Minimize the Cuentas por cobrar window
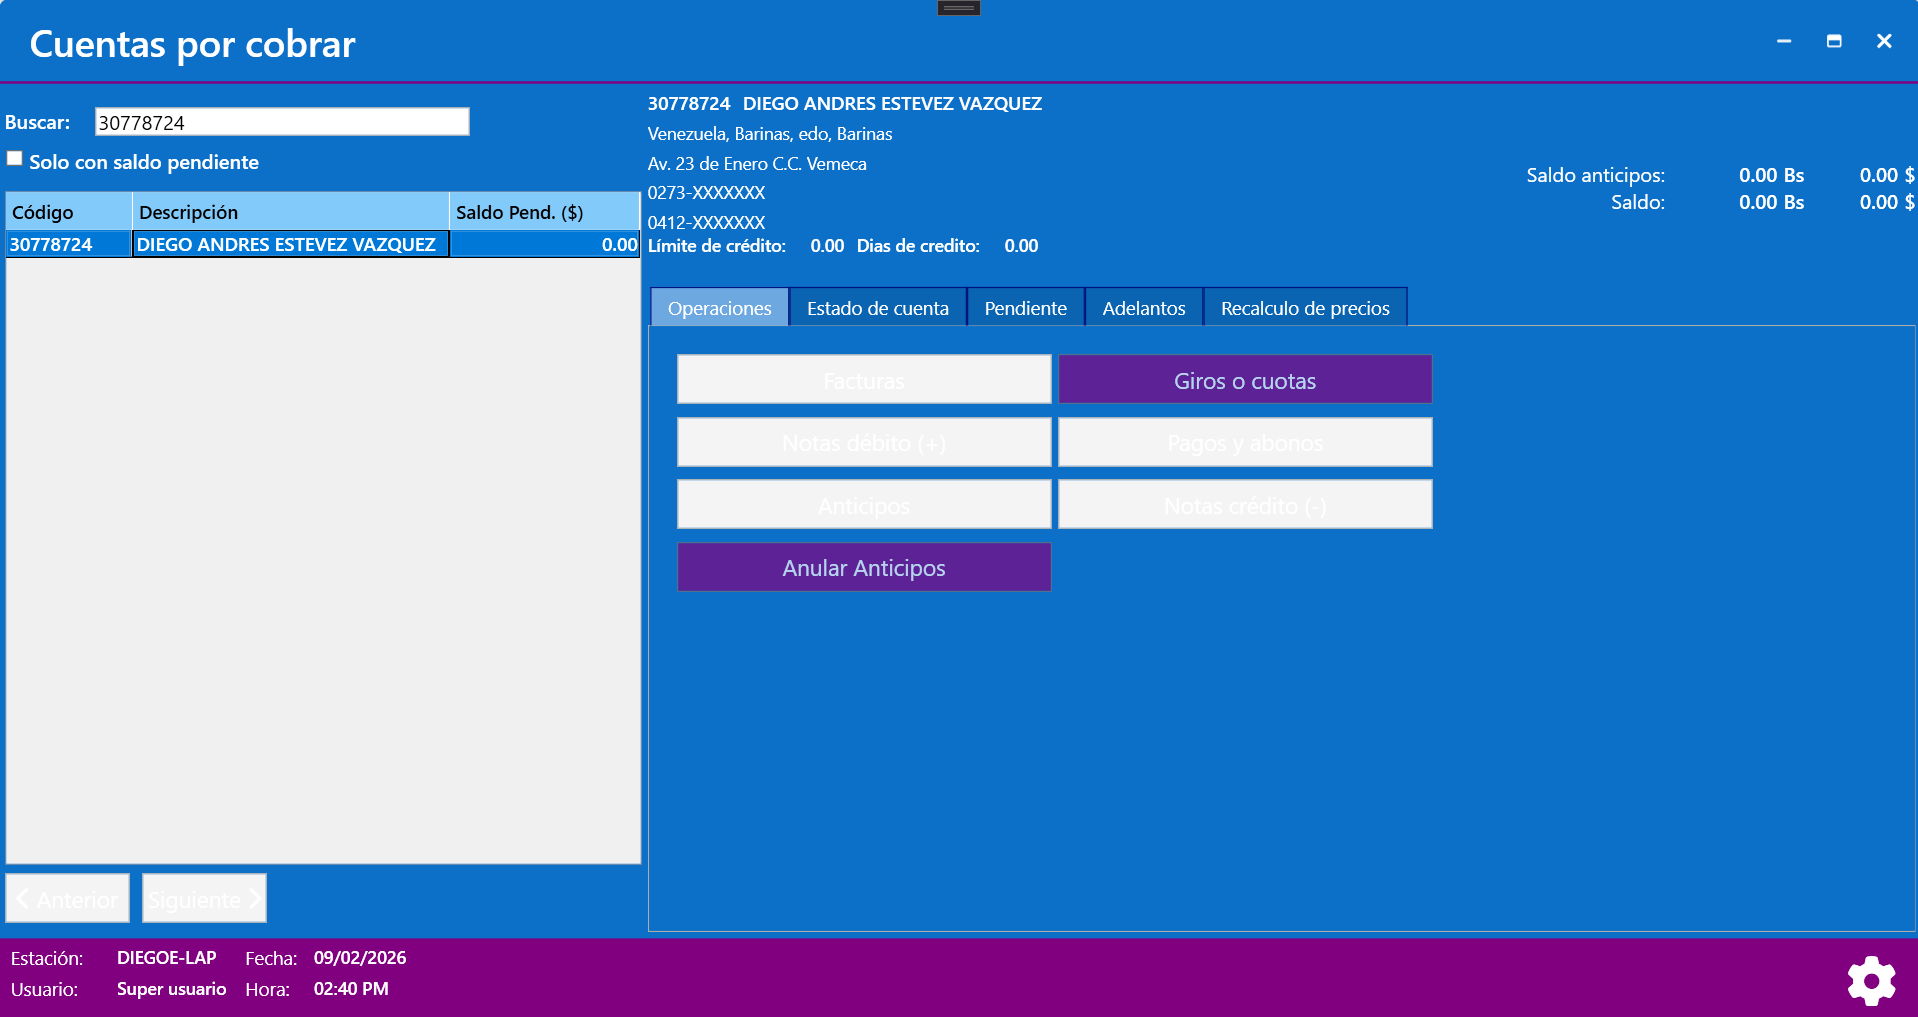The width and height of the screenshot is (1918, 1017). [1783, 41]
